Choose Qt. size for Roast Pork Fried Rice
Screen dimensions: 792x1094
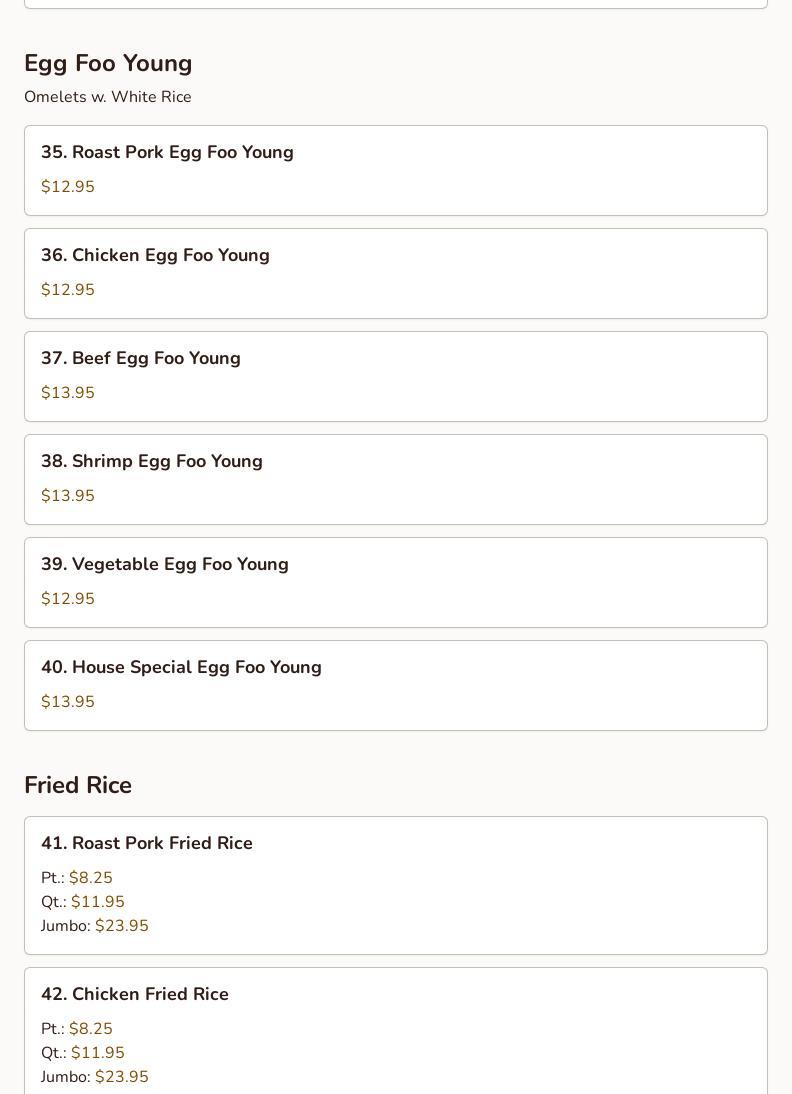(x=97, y=902)
